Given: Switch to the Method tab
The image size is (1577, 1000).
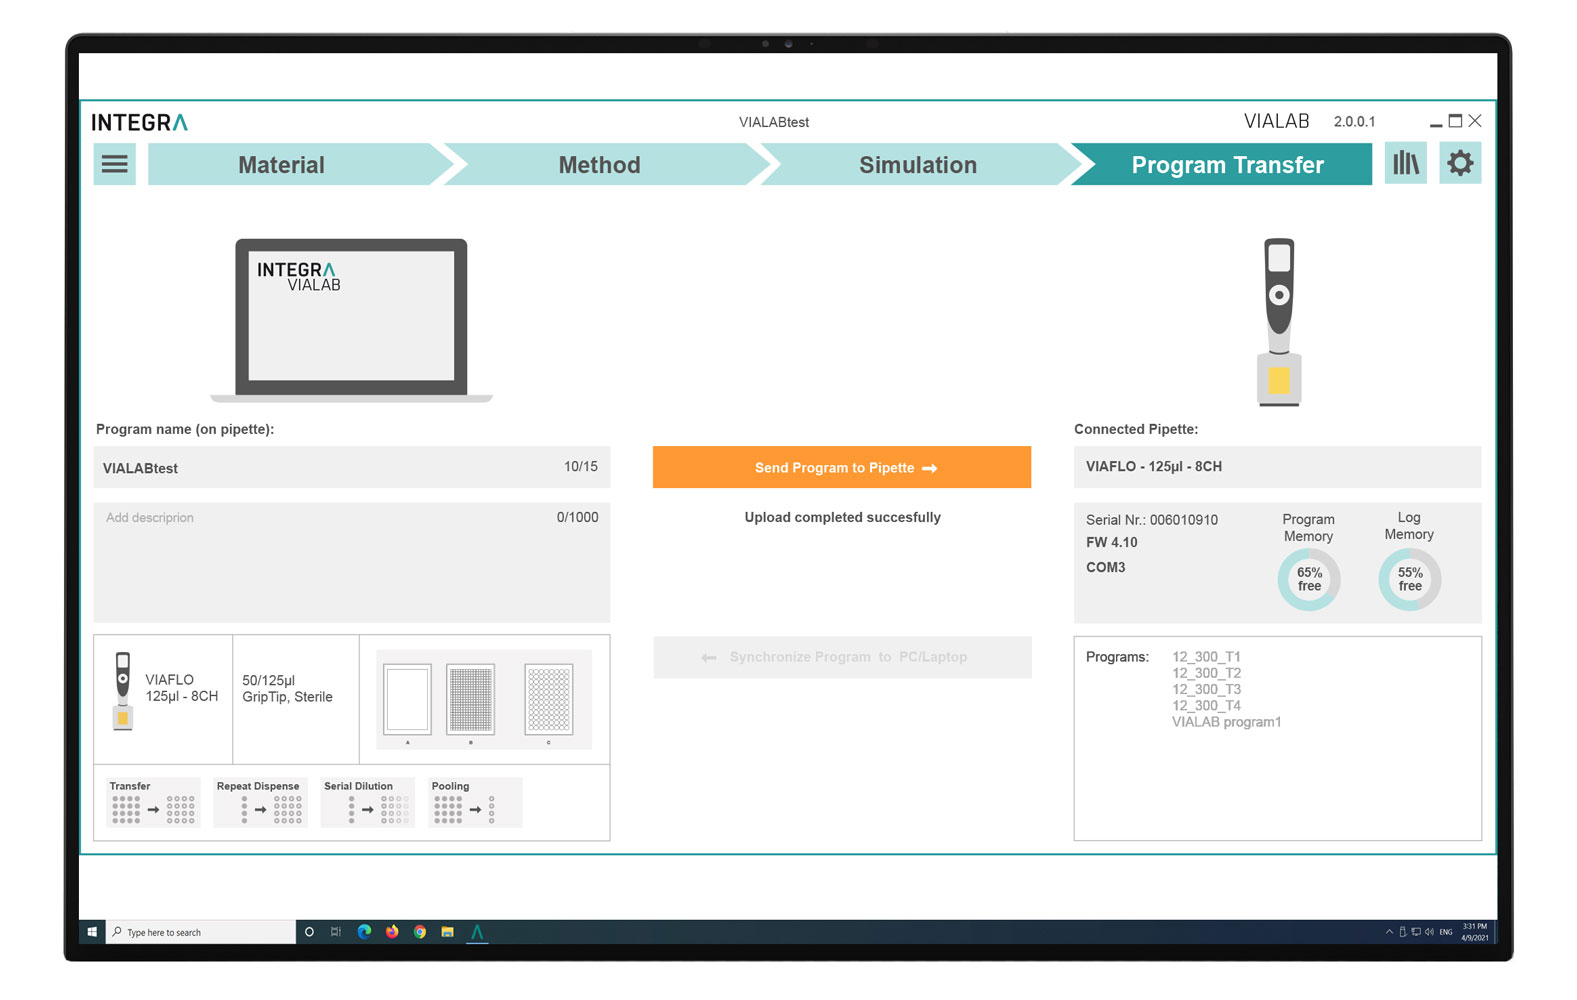Looking at the screenshot, I should pyautogui.click(x=599, y=165).
